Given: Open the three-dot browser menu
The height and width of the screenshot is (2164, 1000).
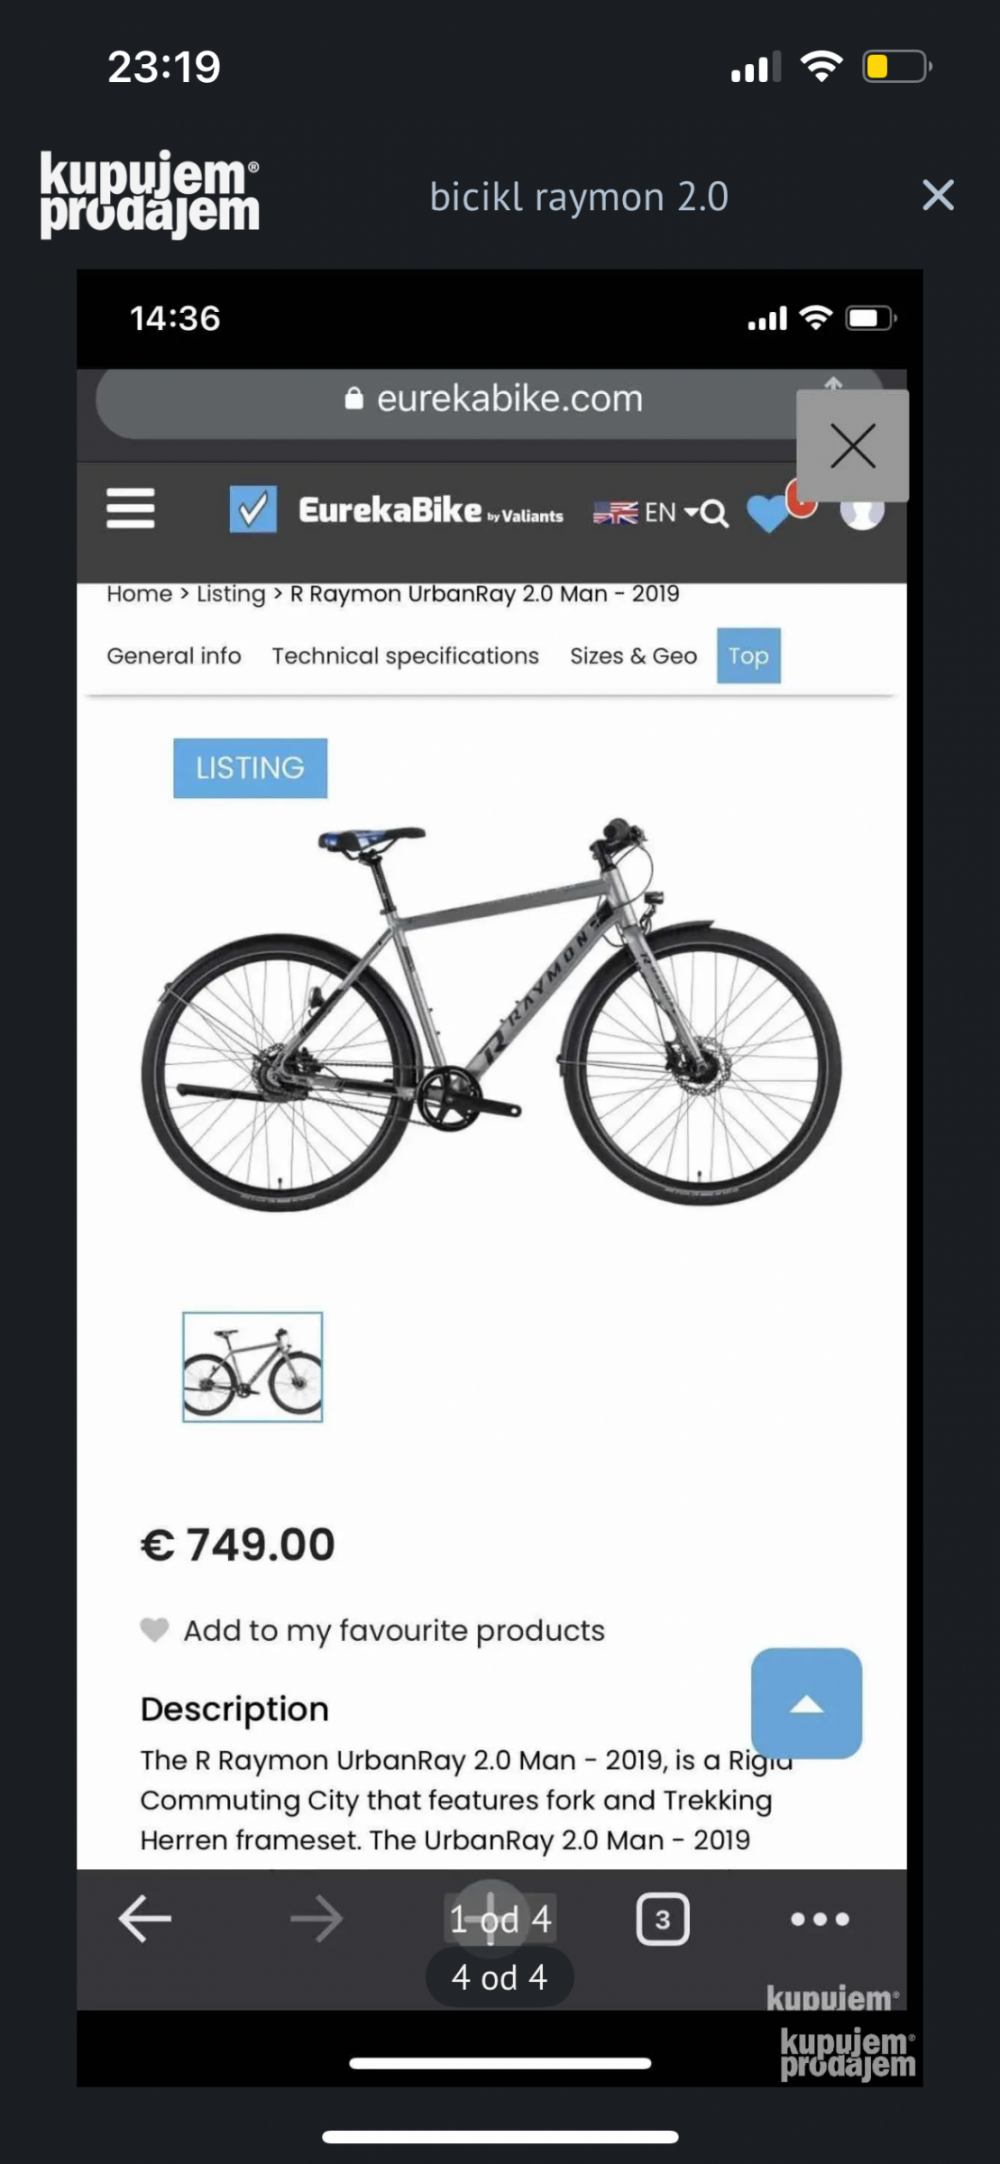Looking at the screenshot, I should point(820,1919).
